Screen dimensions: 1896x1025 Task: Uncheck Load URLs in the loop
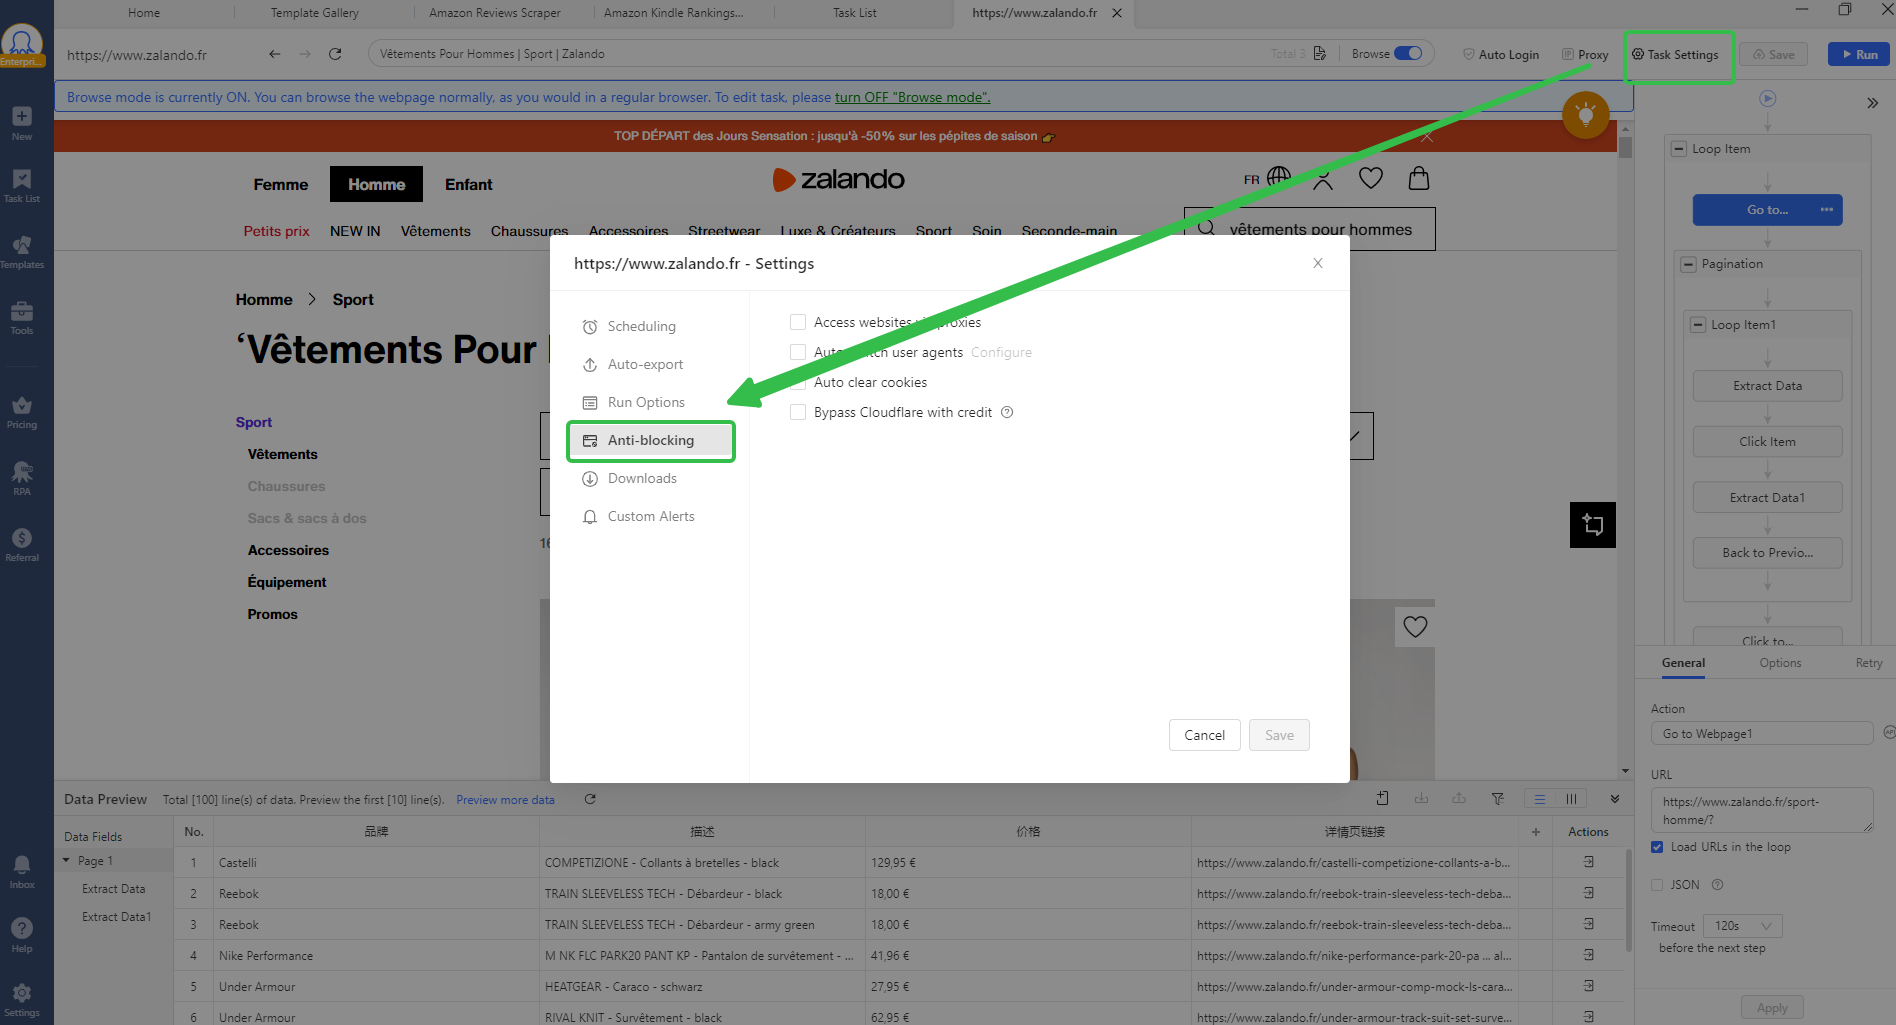click(1657, 847)
